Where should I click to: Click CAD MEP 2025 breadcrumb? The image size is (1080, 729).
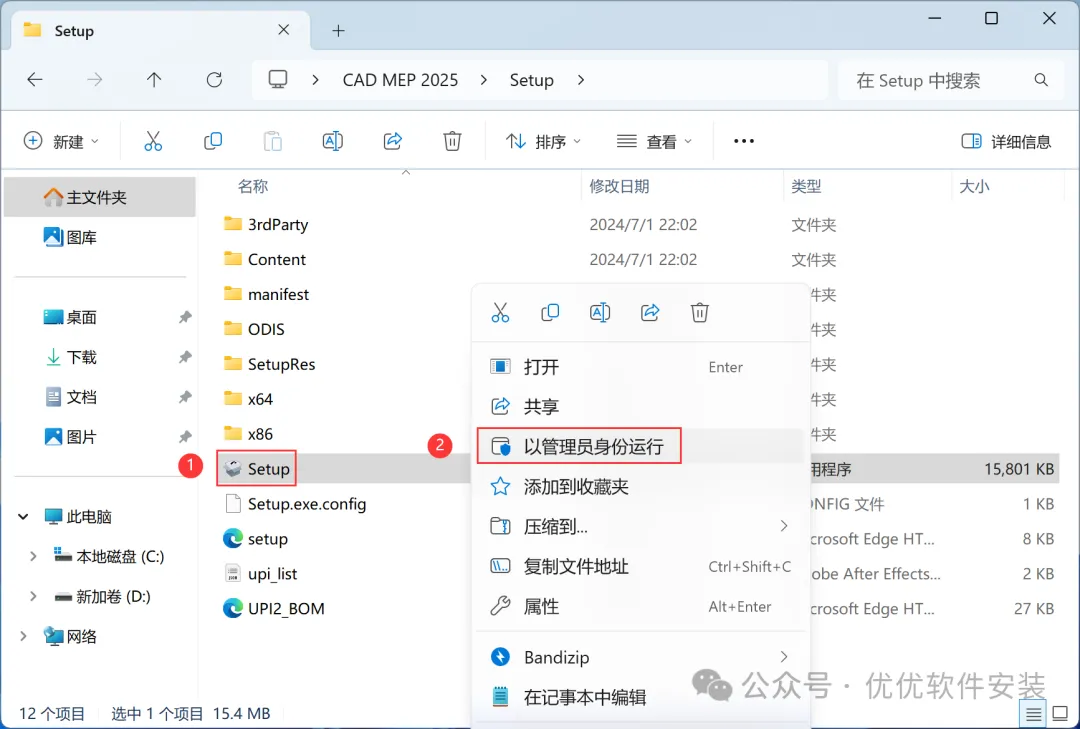(400, 80)
